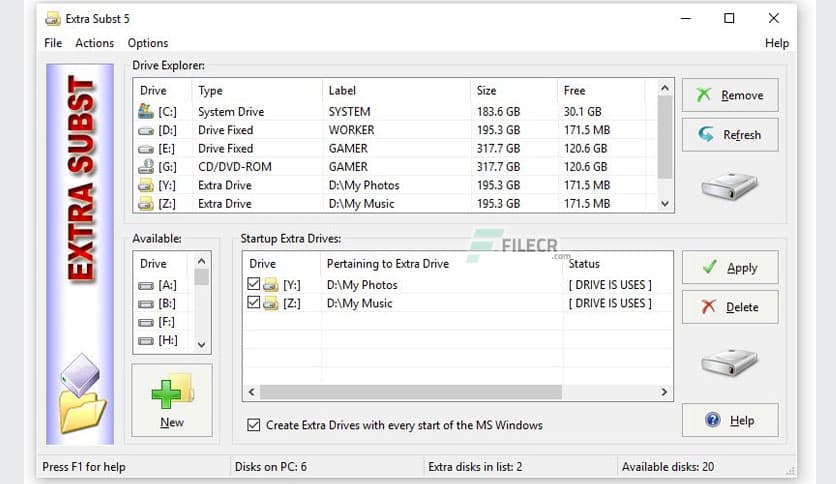The width and height of the screenshot is (836, 484).
Task: Click the Z: folder icon in Startup Extra Drives
Action: pos(271,303)
